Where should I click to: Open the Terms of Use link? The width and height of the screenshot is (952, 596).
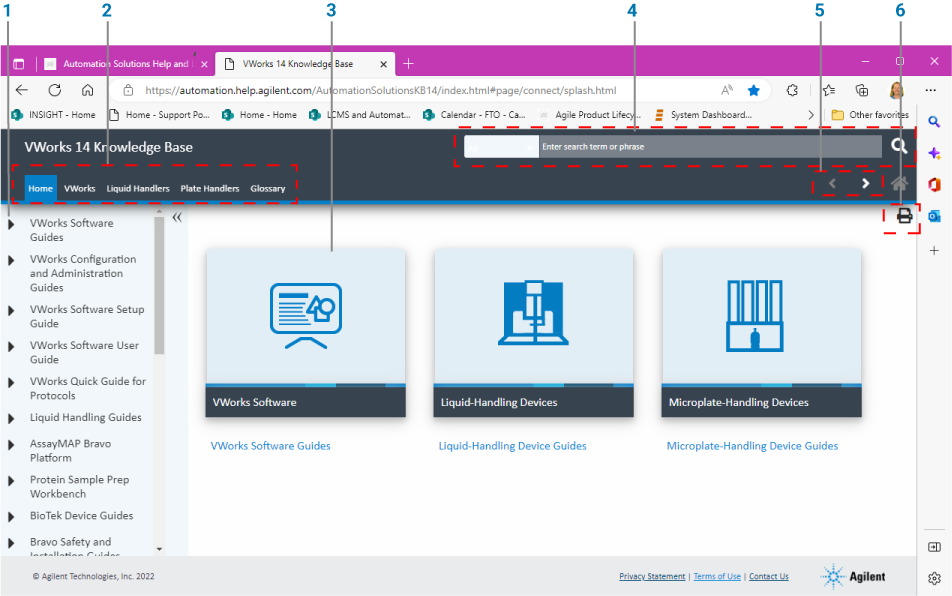tap(717, 576)
